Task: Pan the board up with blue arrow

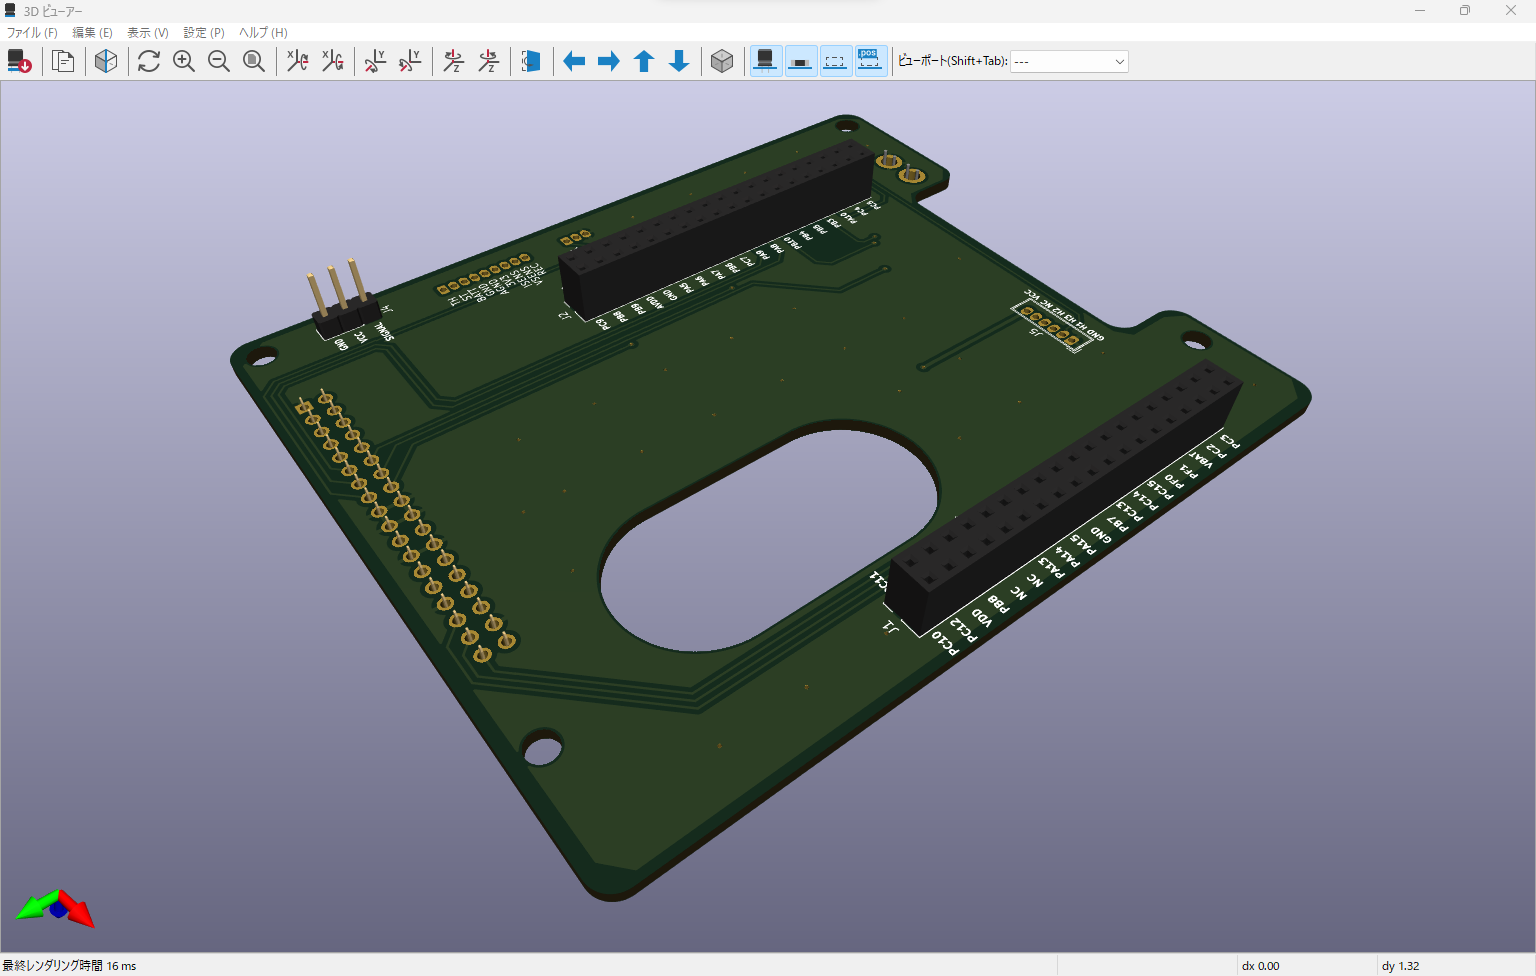Action: click(644, 61)
